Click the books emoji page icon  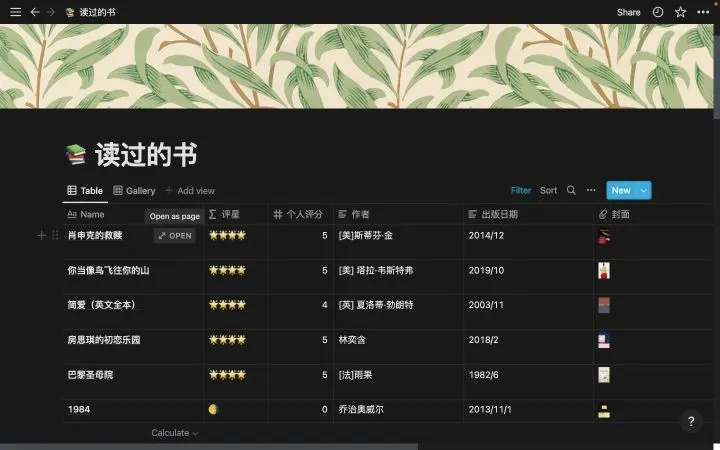tap(76, 154)
